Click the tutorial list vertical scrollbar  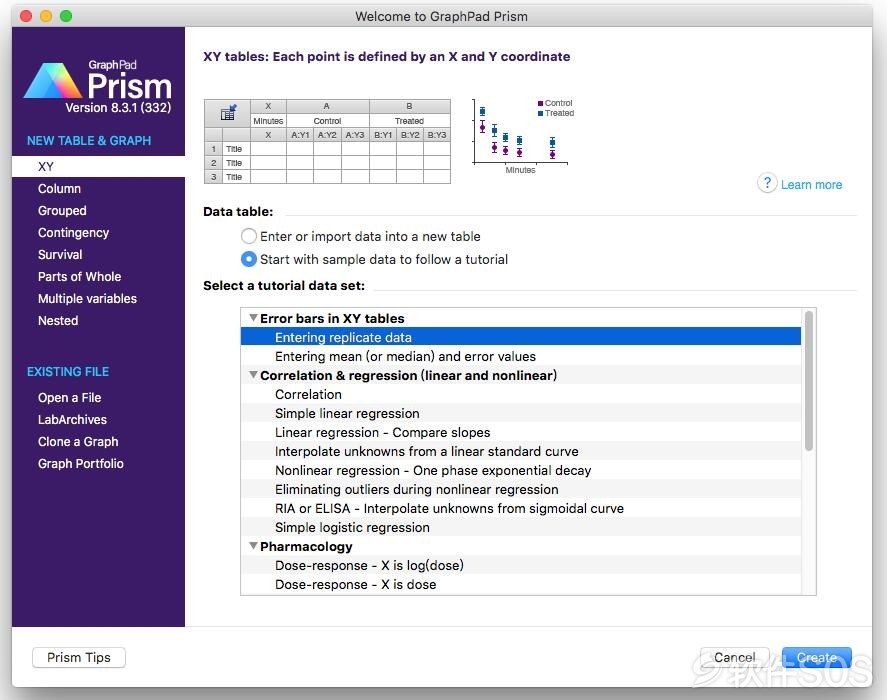[x=809, y=380]
